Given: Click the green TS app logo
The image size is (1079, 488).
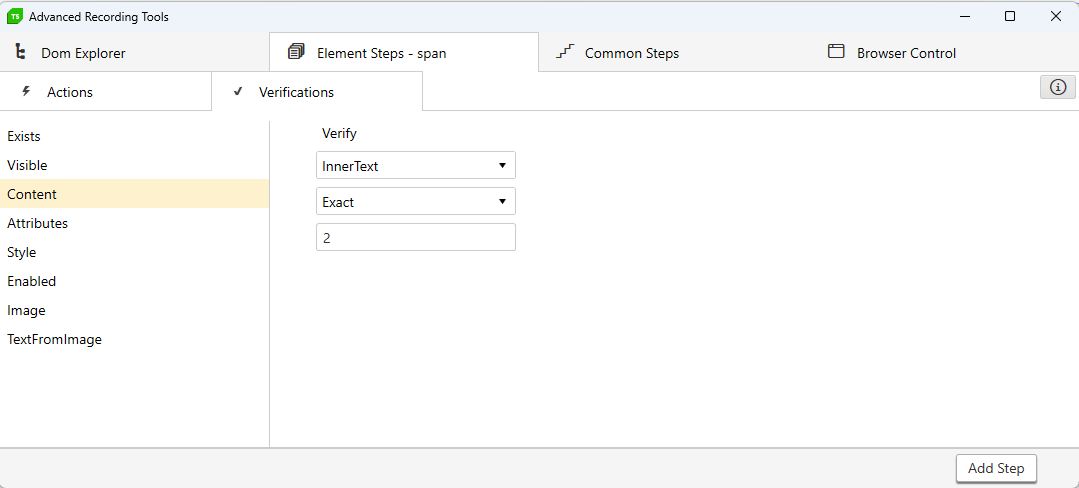Looking at the screenshot, I should pyautogui.click(x=14, y=17).
